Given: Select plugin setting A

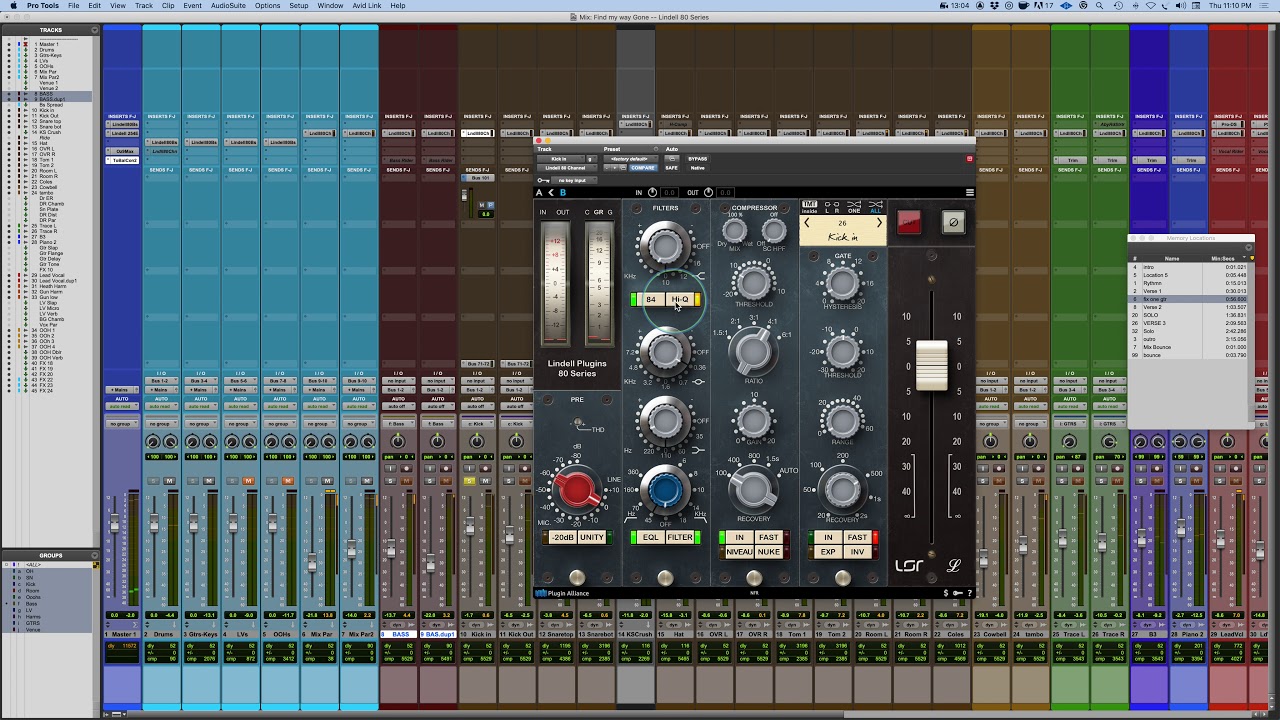Looking at the screenshot, I should (540, 193).
